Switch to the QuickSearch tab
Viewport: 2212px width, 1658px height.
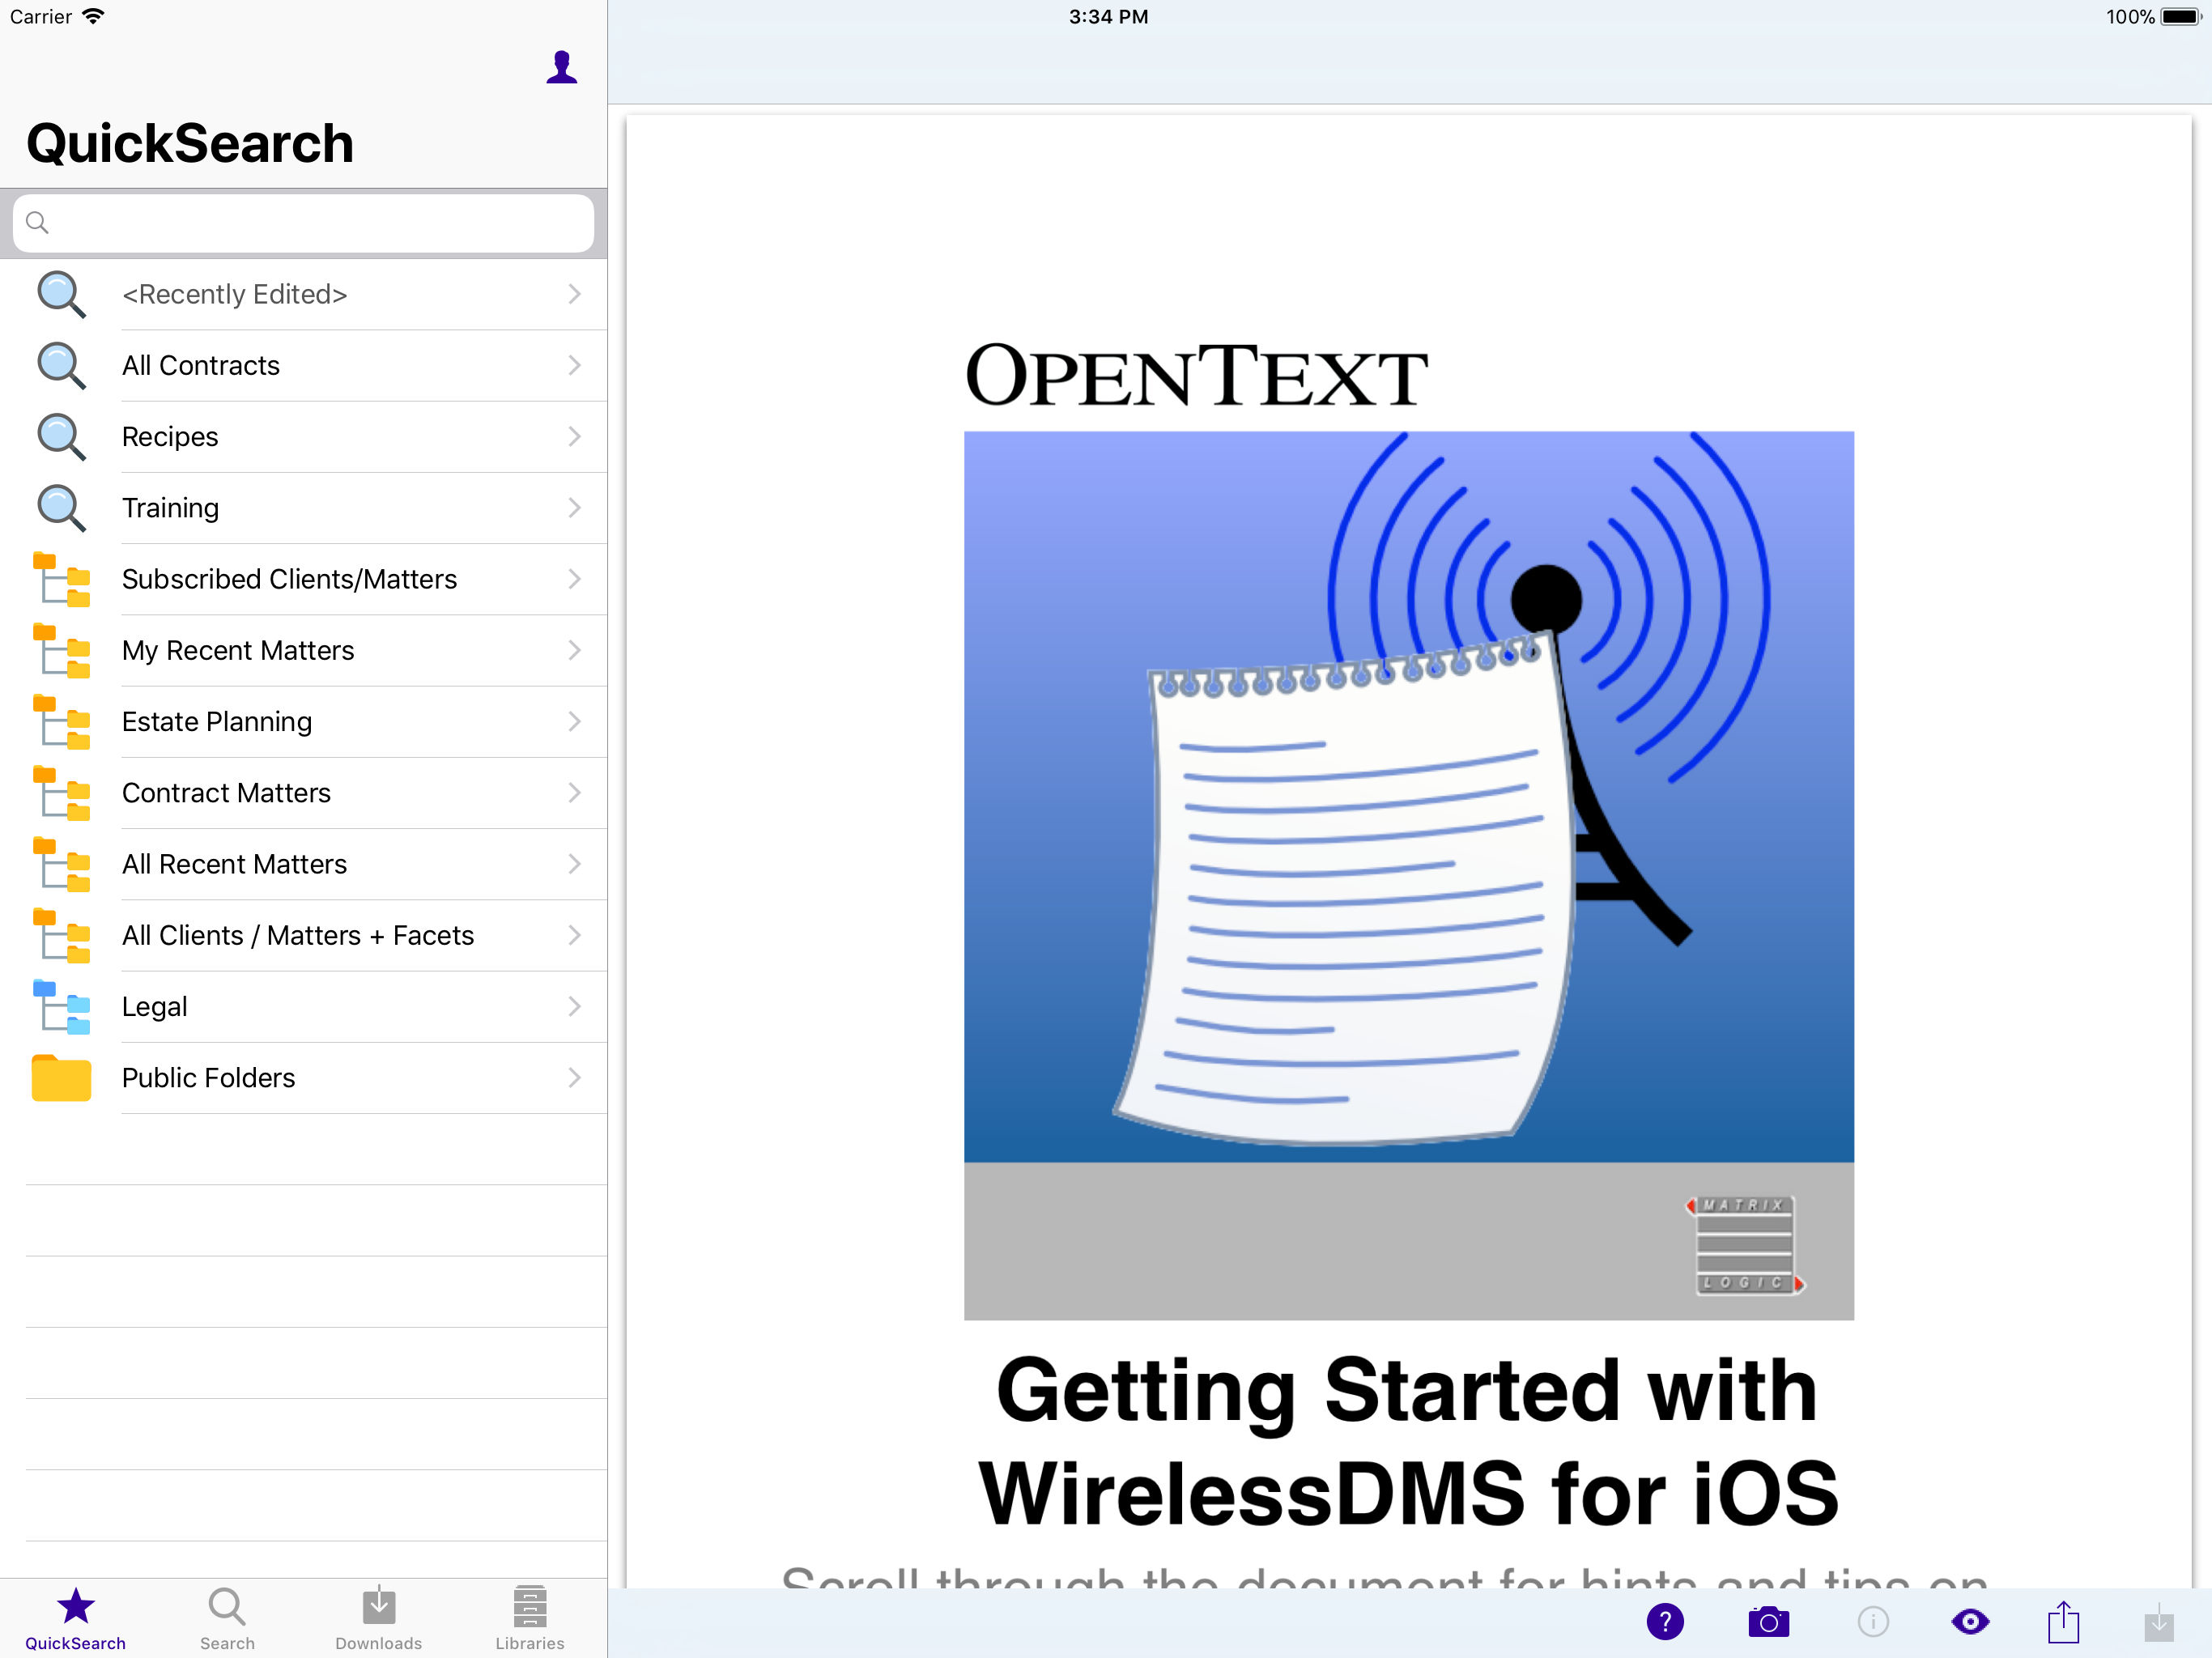pos(75,1618)
